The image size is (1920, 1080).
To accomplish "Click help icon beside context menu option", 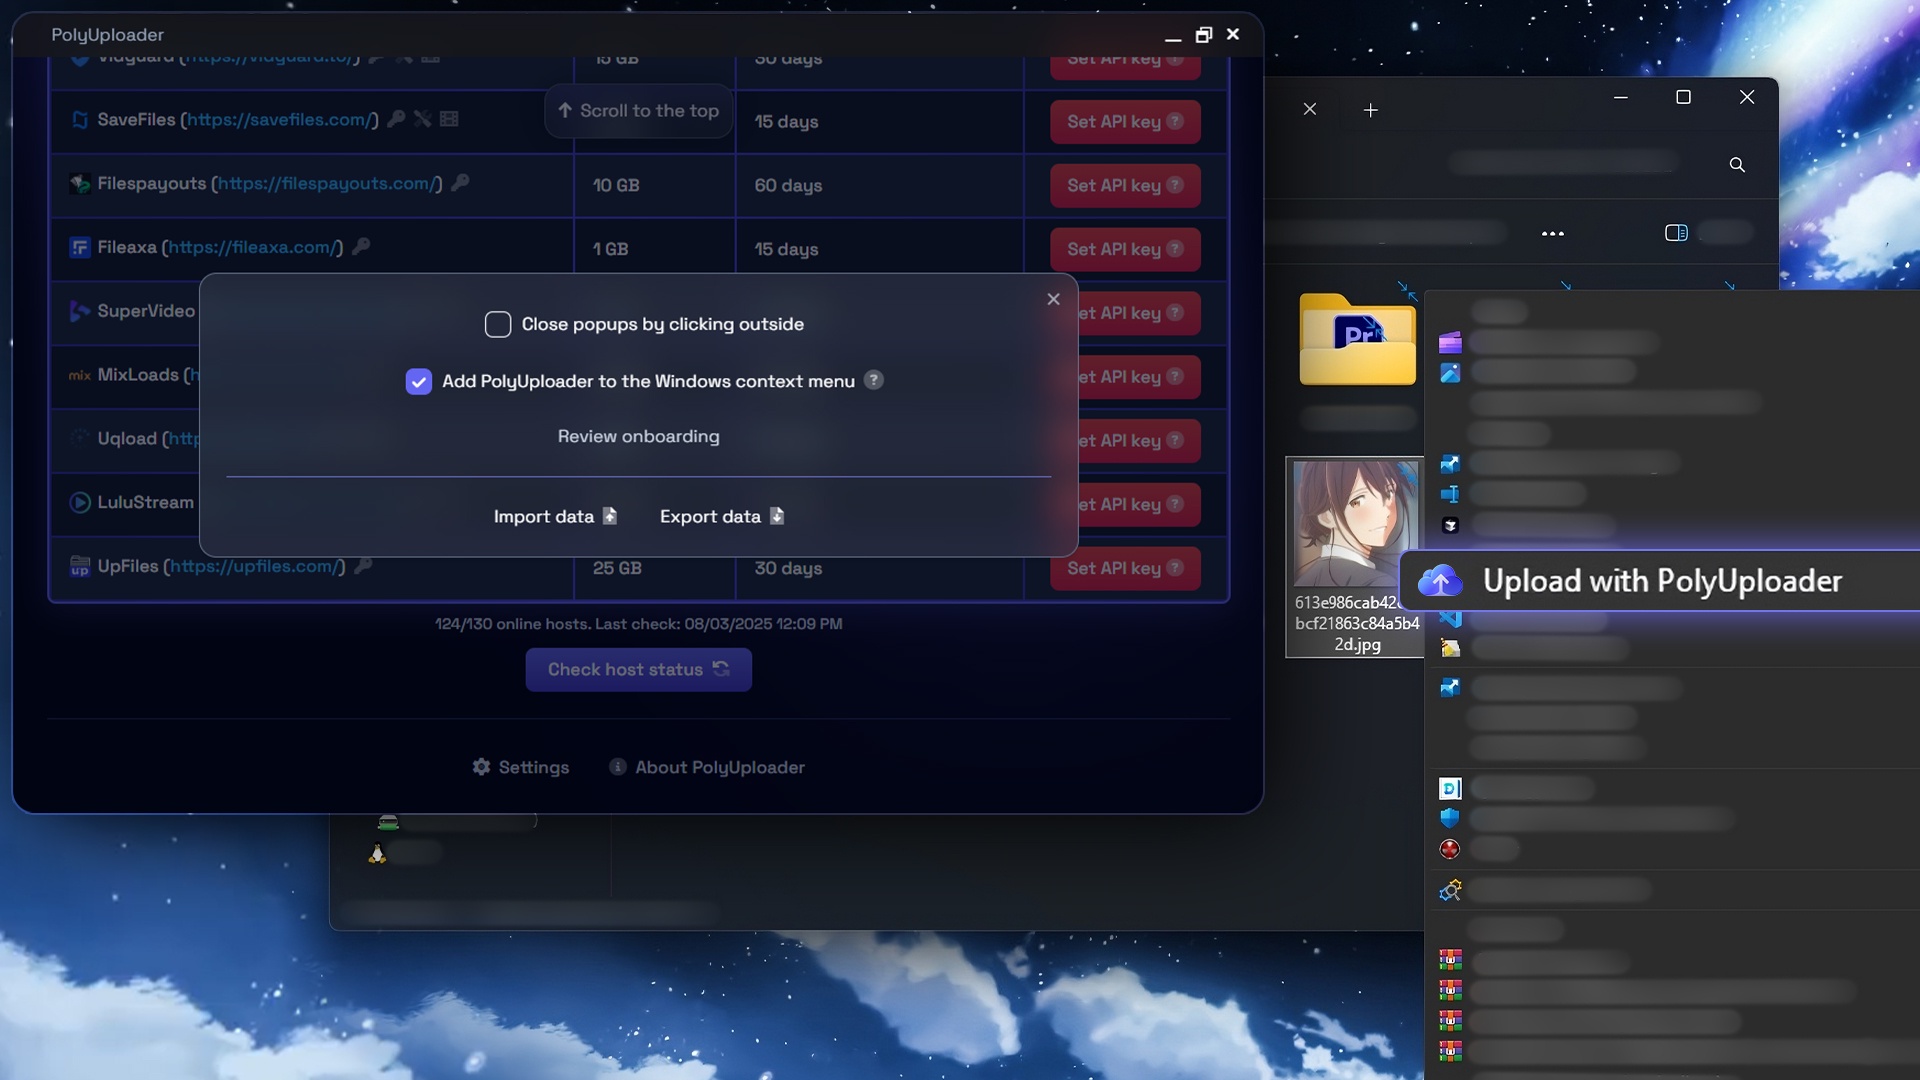I will coord(874,380).
